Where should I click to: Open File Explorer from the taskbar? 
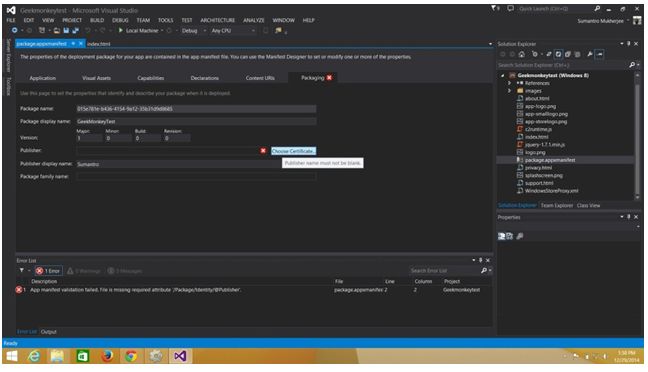(58, 356)
